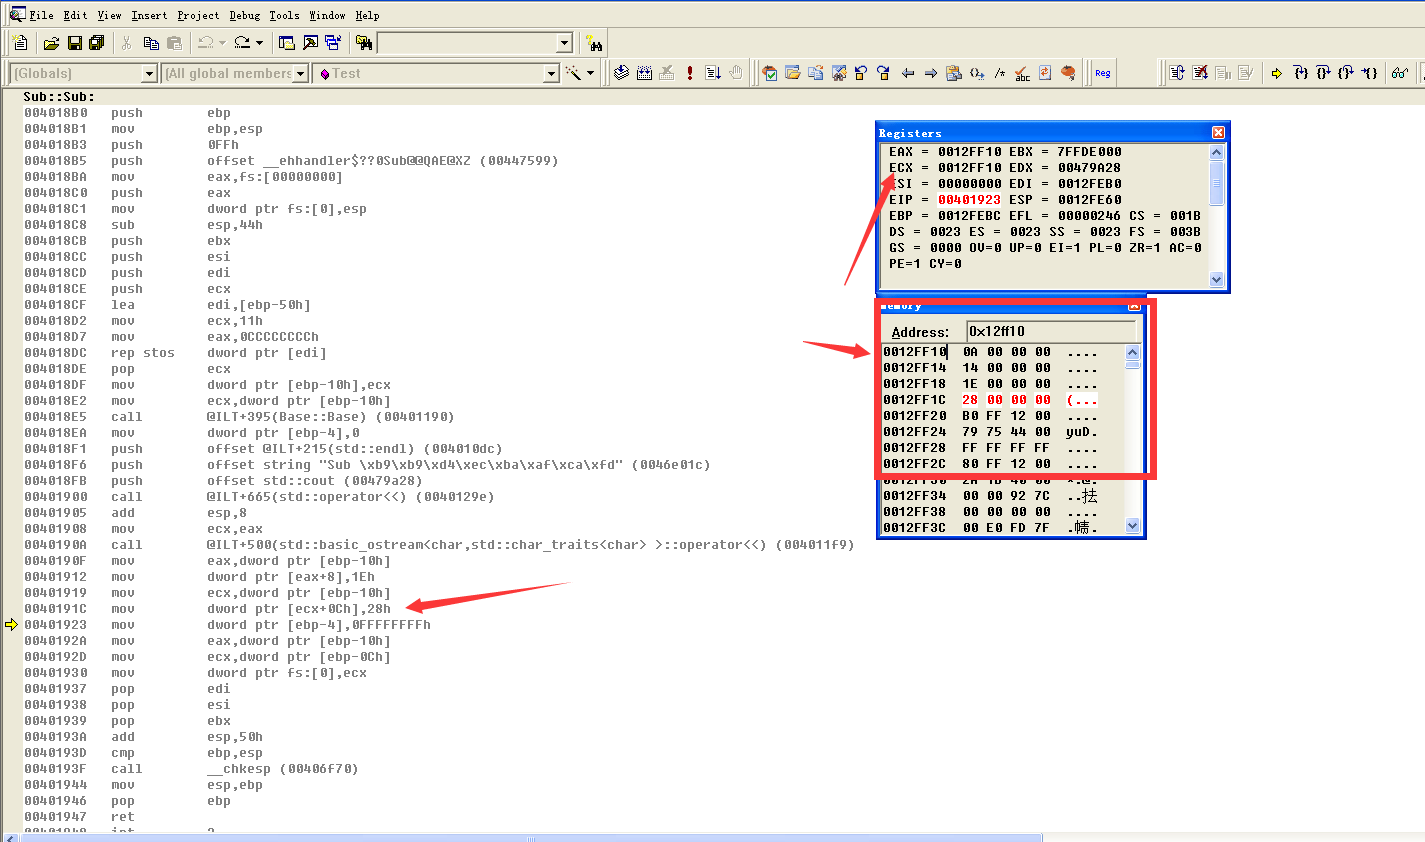
Task: Click the Memory window scroll up arrow
Action: 1132,352
